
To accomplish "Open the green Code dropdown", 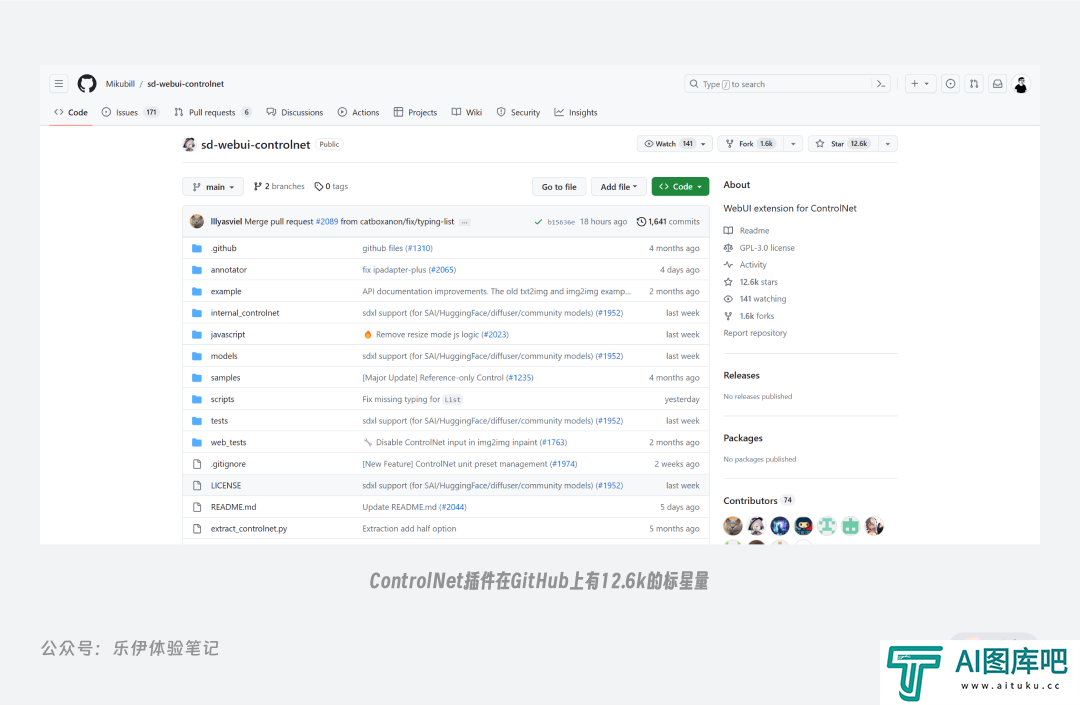I will pyautogui.click(x=681, y=187).
